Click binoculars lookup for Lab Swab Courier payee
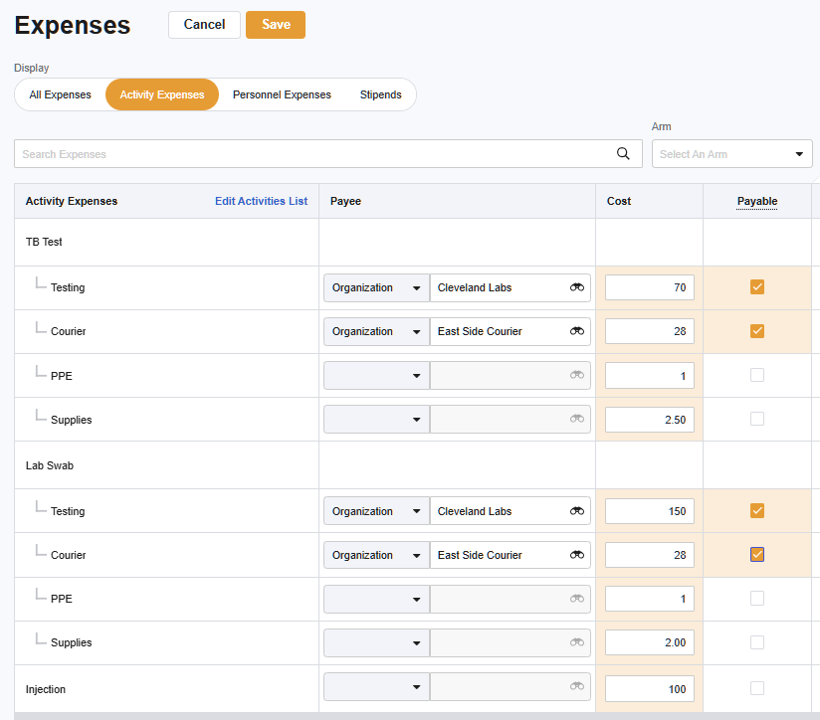This screenshot has width=820, height=720. (x=577, y=555)
